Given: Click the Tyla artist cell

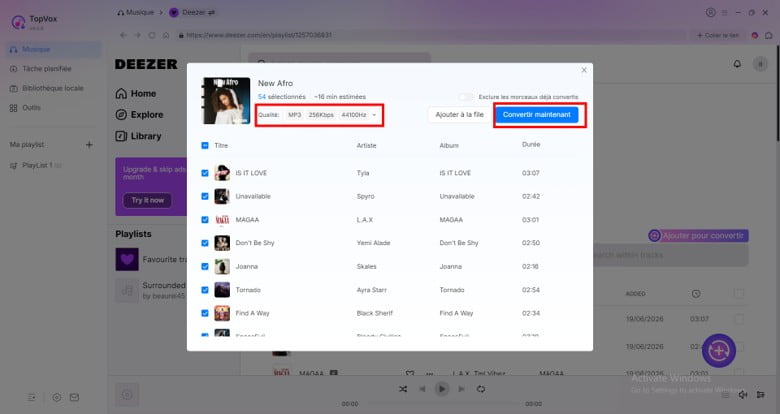Looking at the screenshot, I should point(363,173).
